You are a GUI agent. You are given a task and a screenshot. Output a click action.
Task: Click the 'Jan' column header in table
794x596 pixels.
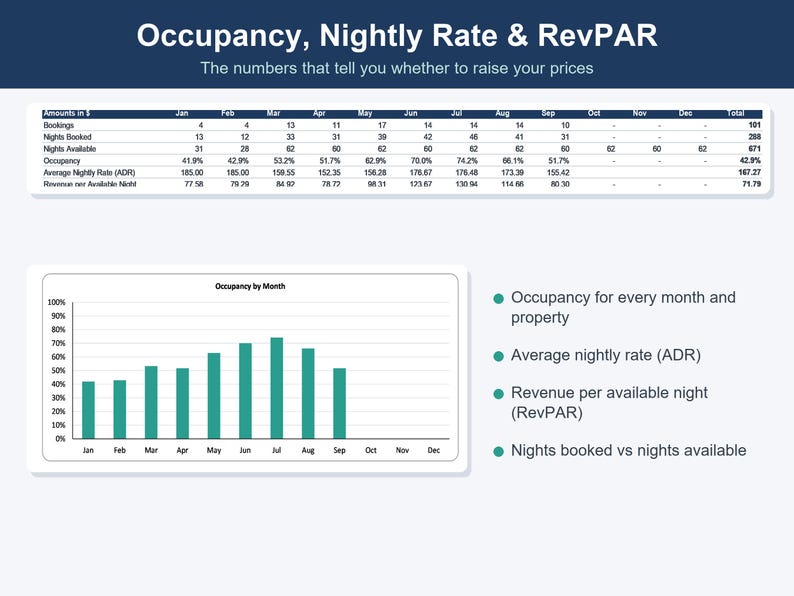click(182, 113)
